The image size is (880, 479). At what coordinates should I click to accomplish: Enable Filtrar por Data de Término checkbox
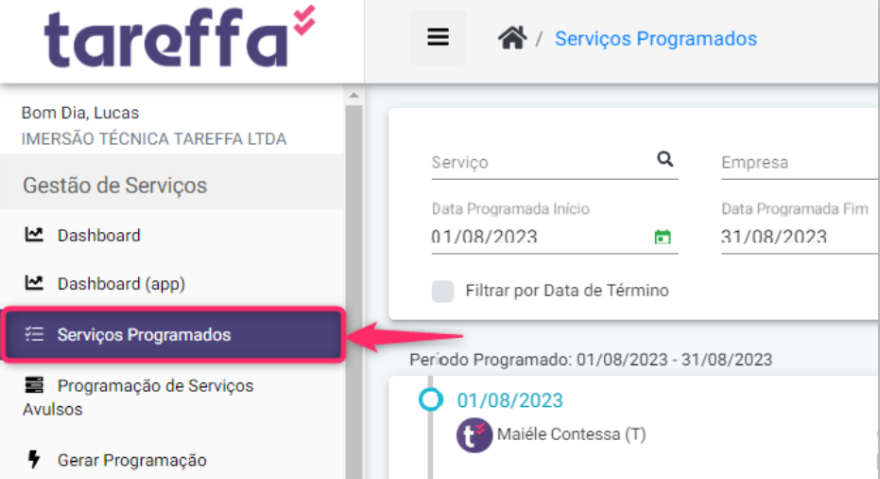(x=442, y=291)
